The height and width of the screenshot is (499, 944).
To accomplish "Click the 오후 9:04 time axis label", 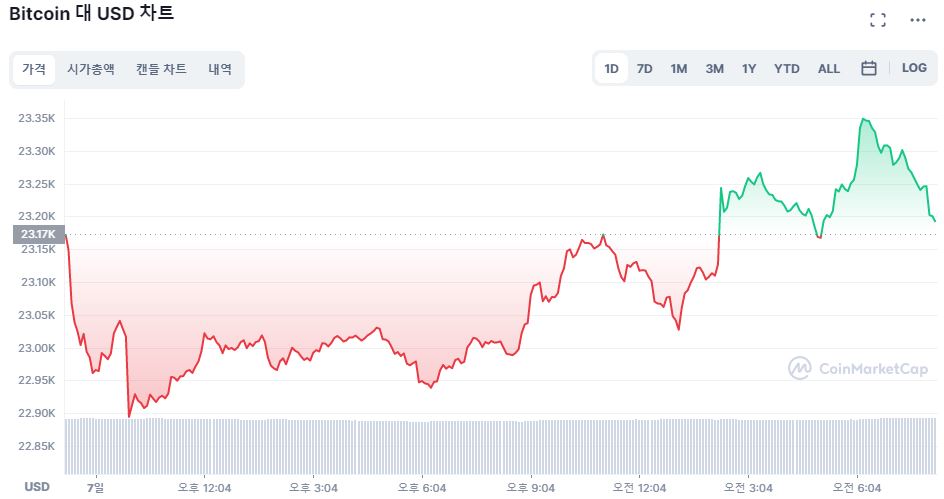I will point(531,488).
